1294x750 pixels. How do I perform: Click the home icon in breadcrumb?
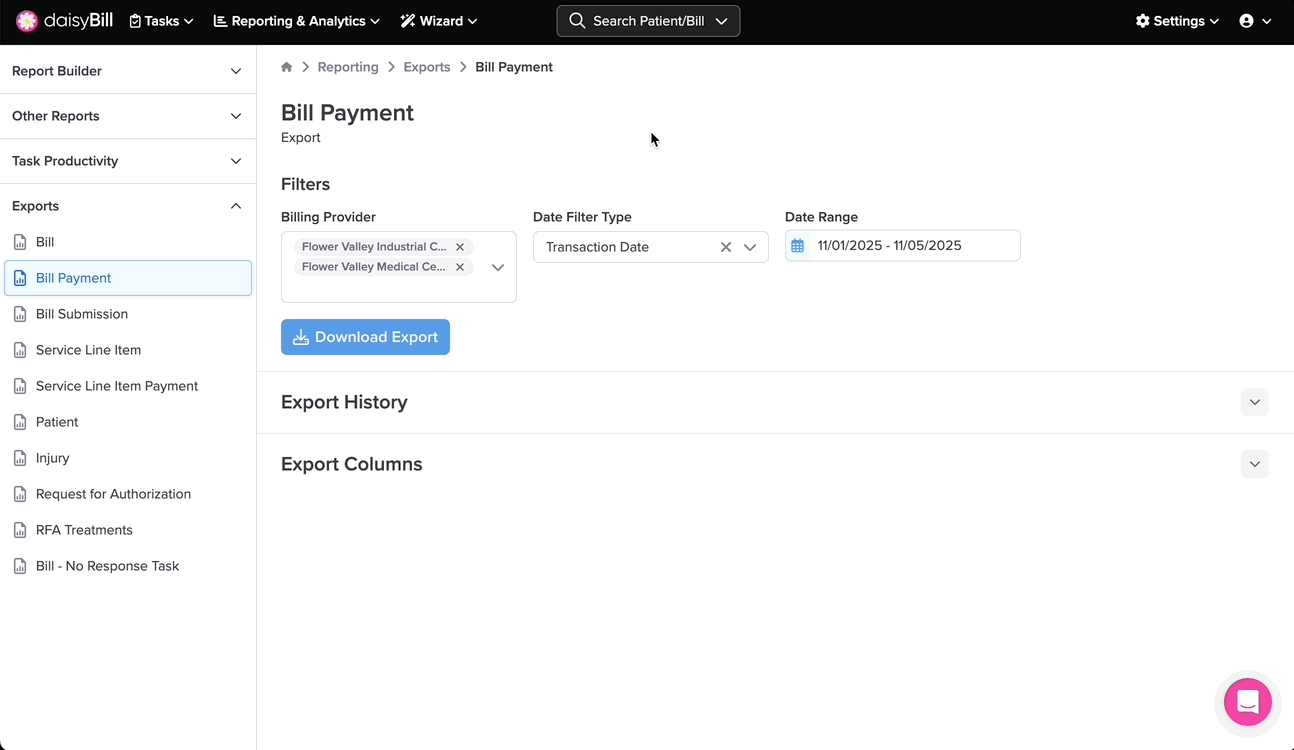tap(287, 67)
